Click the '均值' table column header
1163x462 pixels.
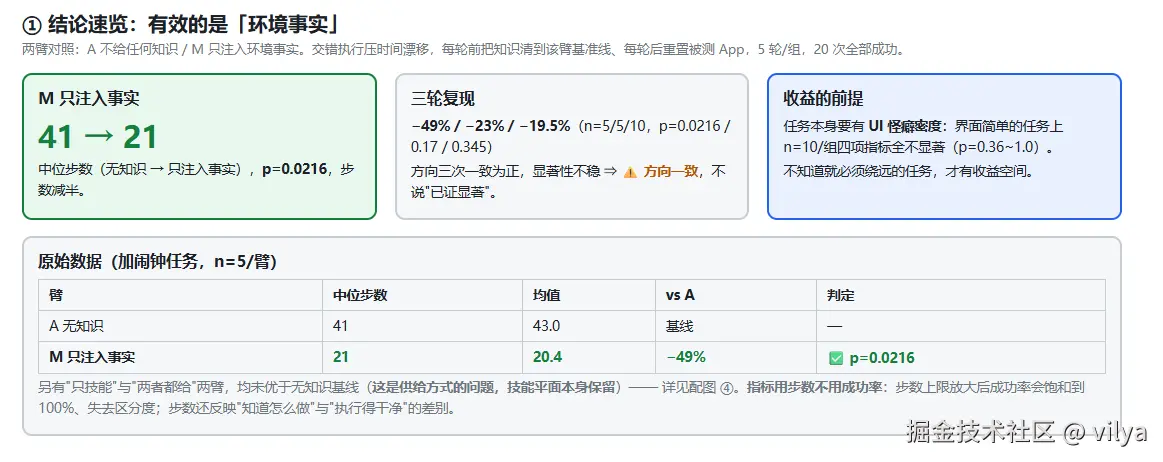tap(547, 295)
